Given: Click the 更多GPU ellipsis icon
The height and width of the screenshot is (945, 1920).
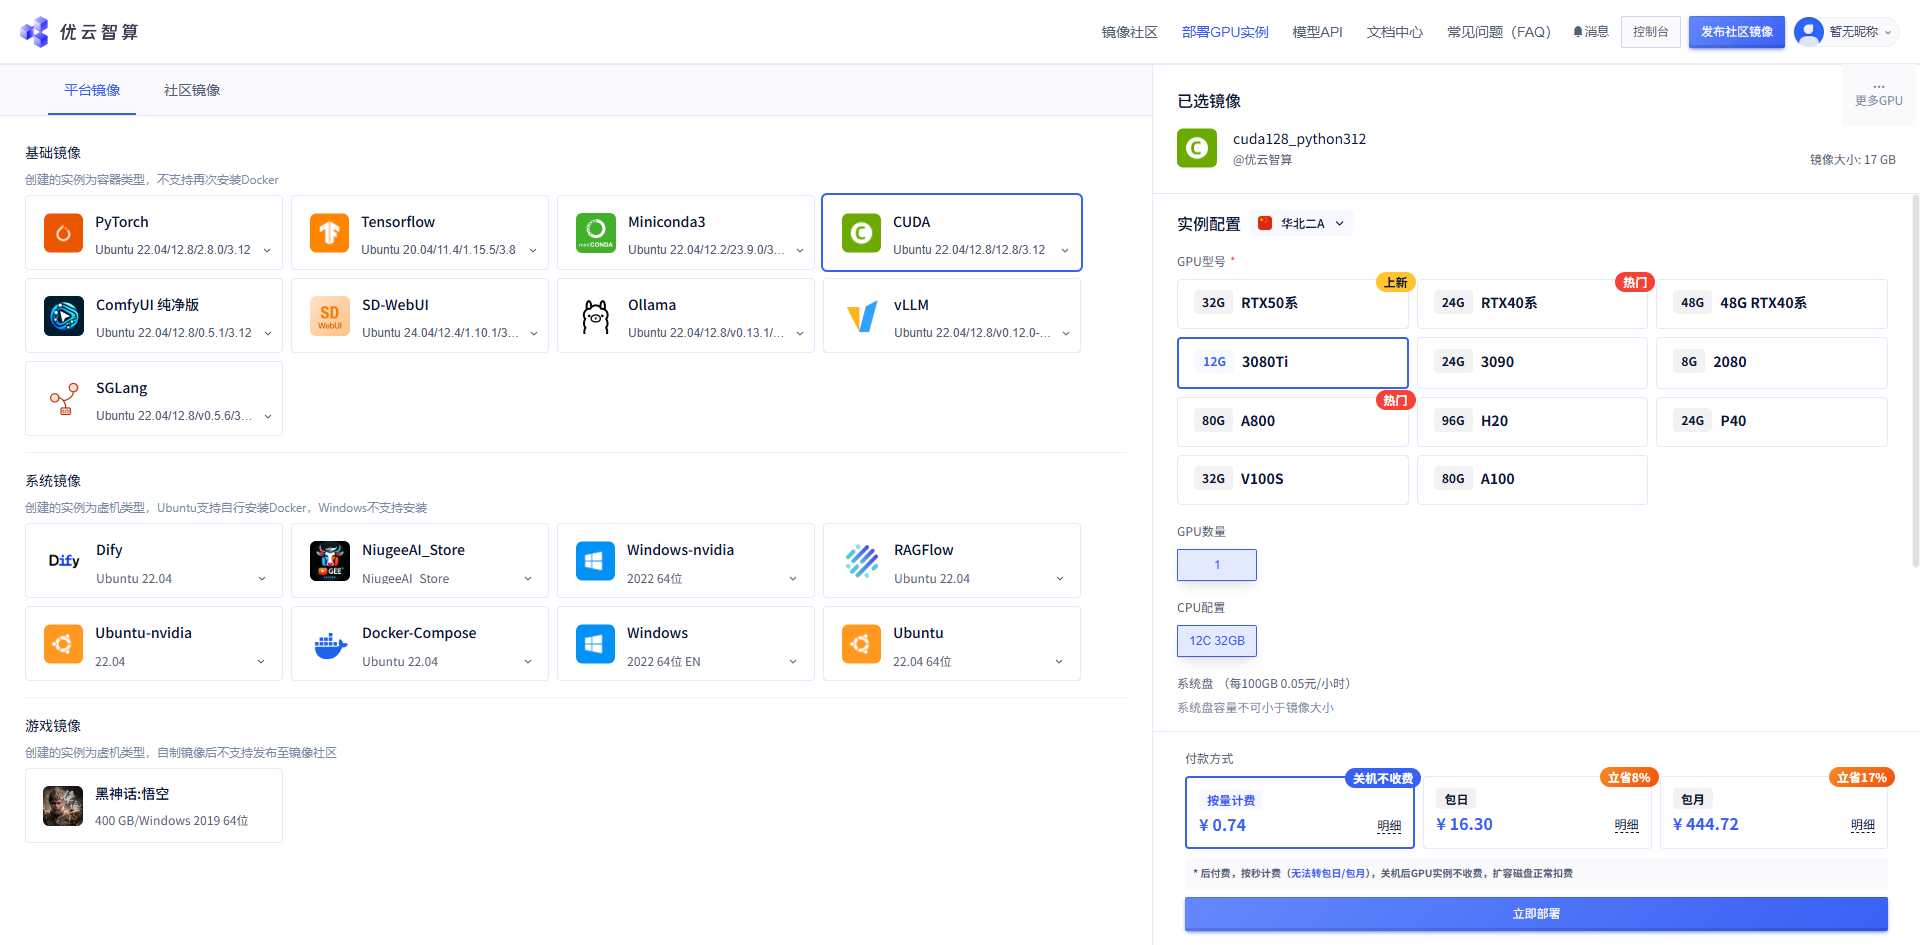Looking at the screenshot, I should pos(1879,87).
